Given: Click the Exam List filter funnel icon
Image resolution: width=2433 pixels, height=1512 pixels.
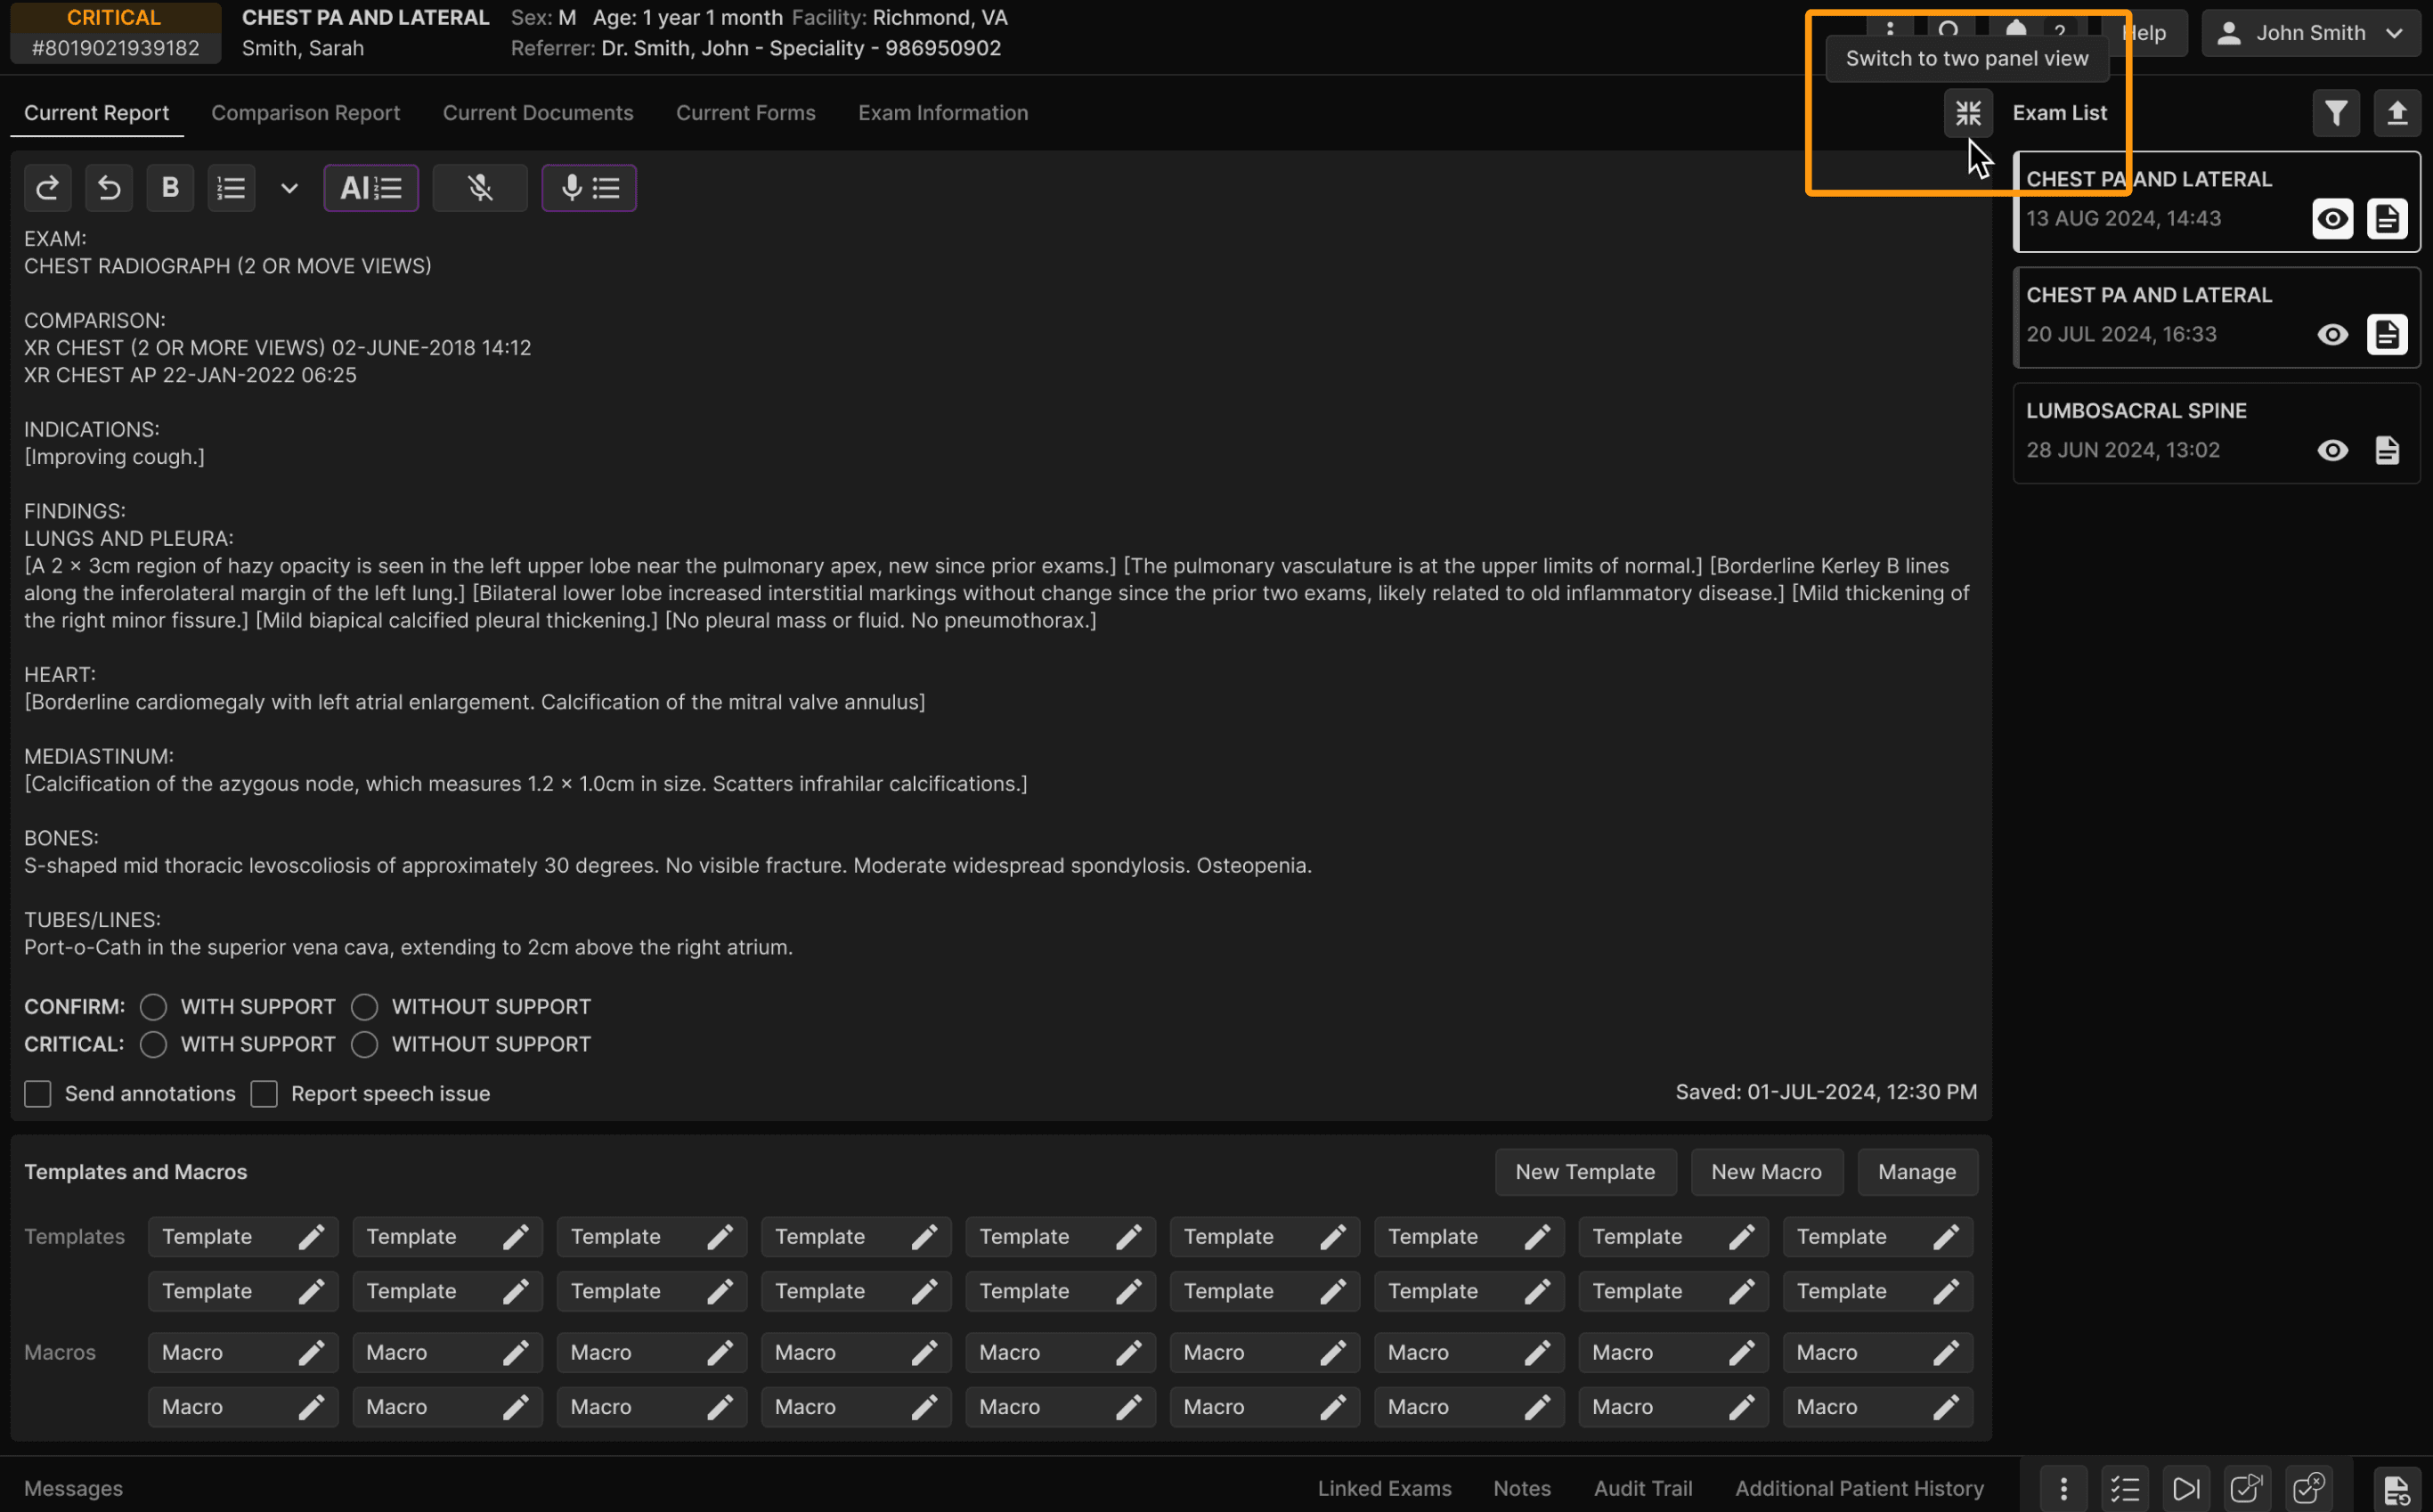Looking at the screenshot, I should (x=2335, y=113).
